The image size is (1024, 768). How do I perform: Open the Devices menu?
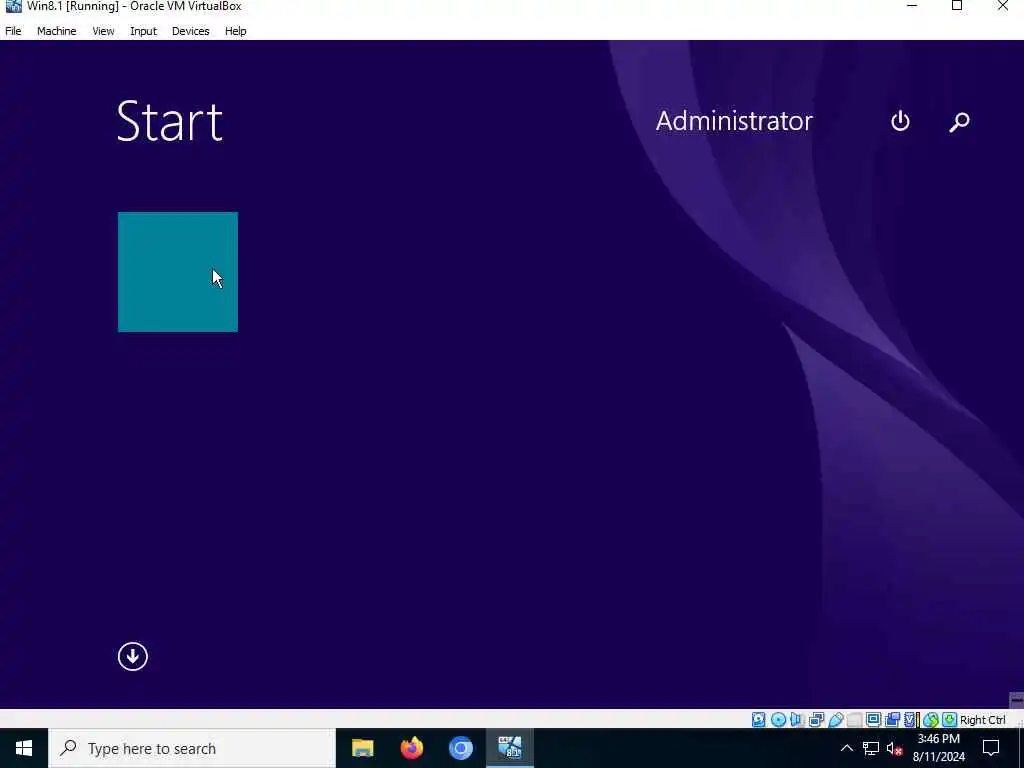point(190,31)
